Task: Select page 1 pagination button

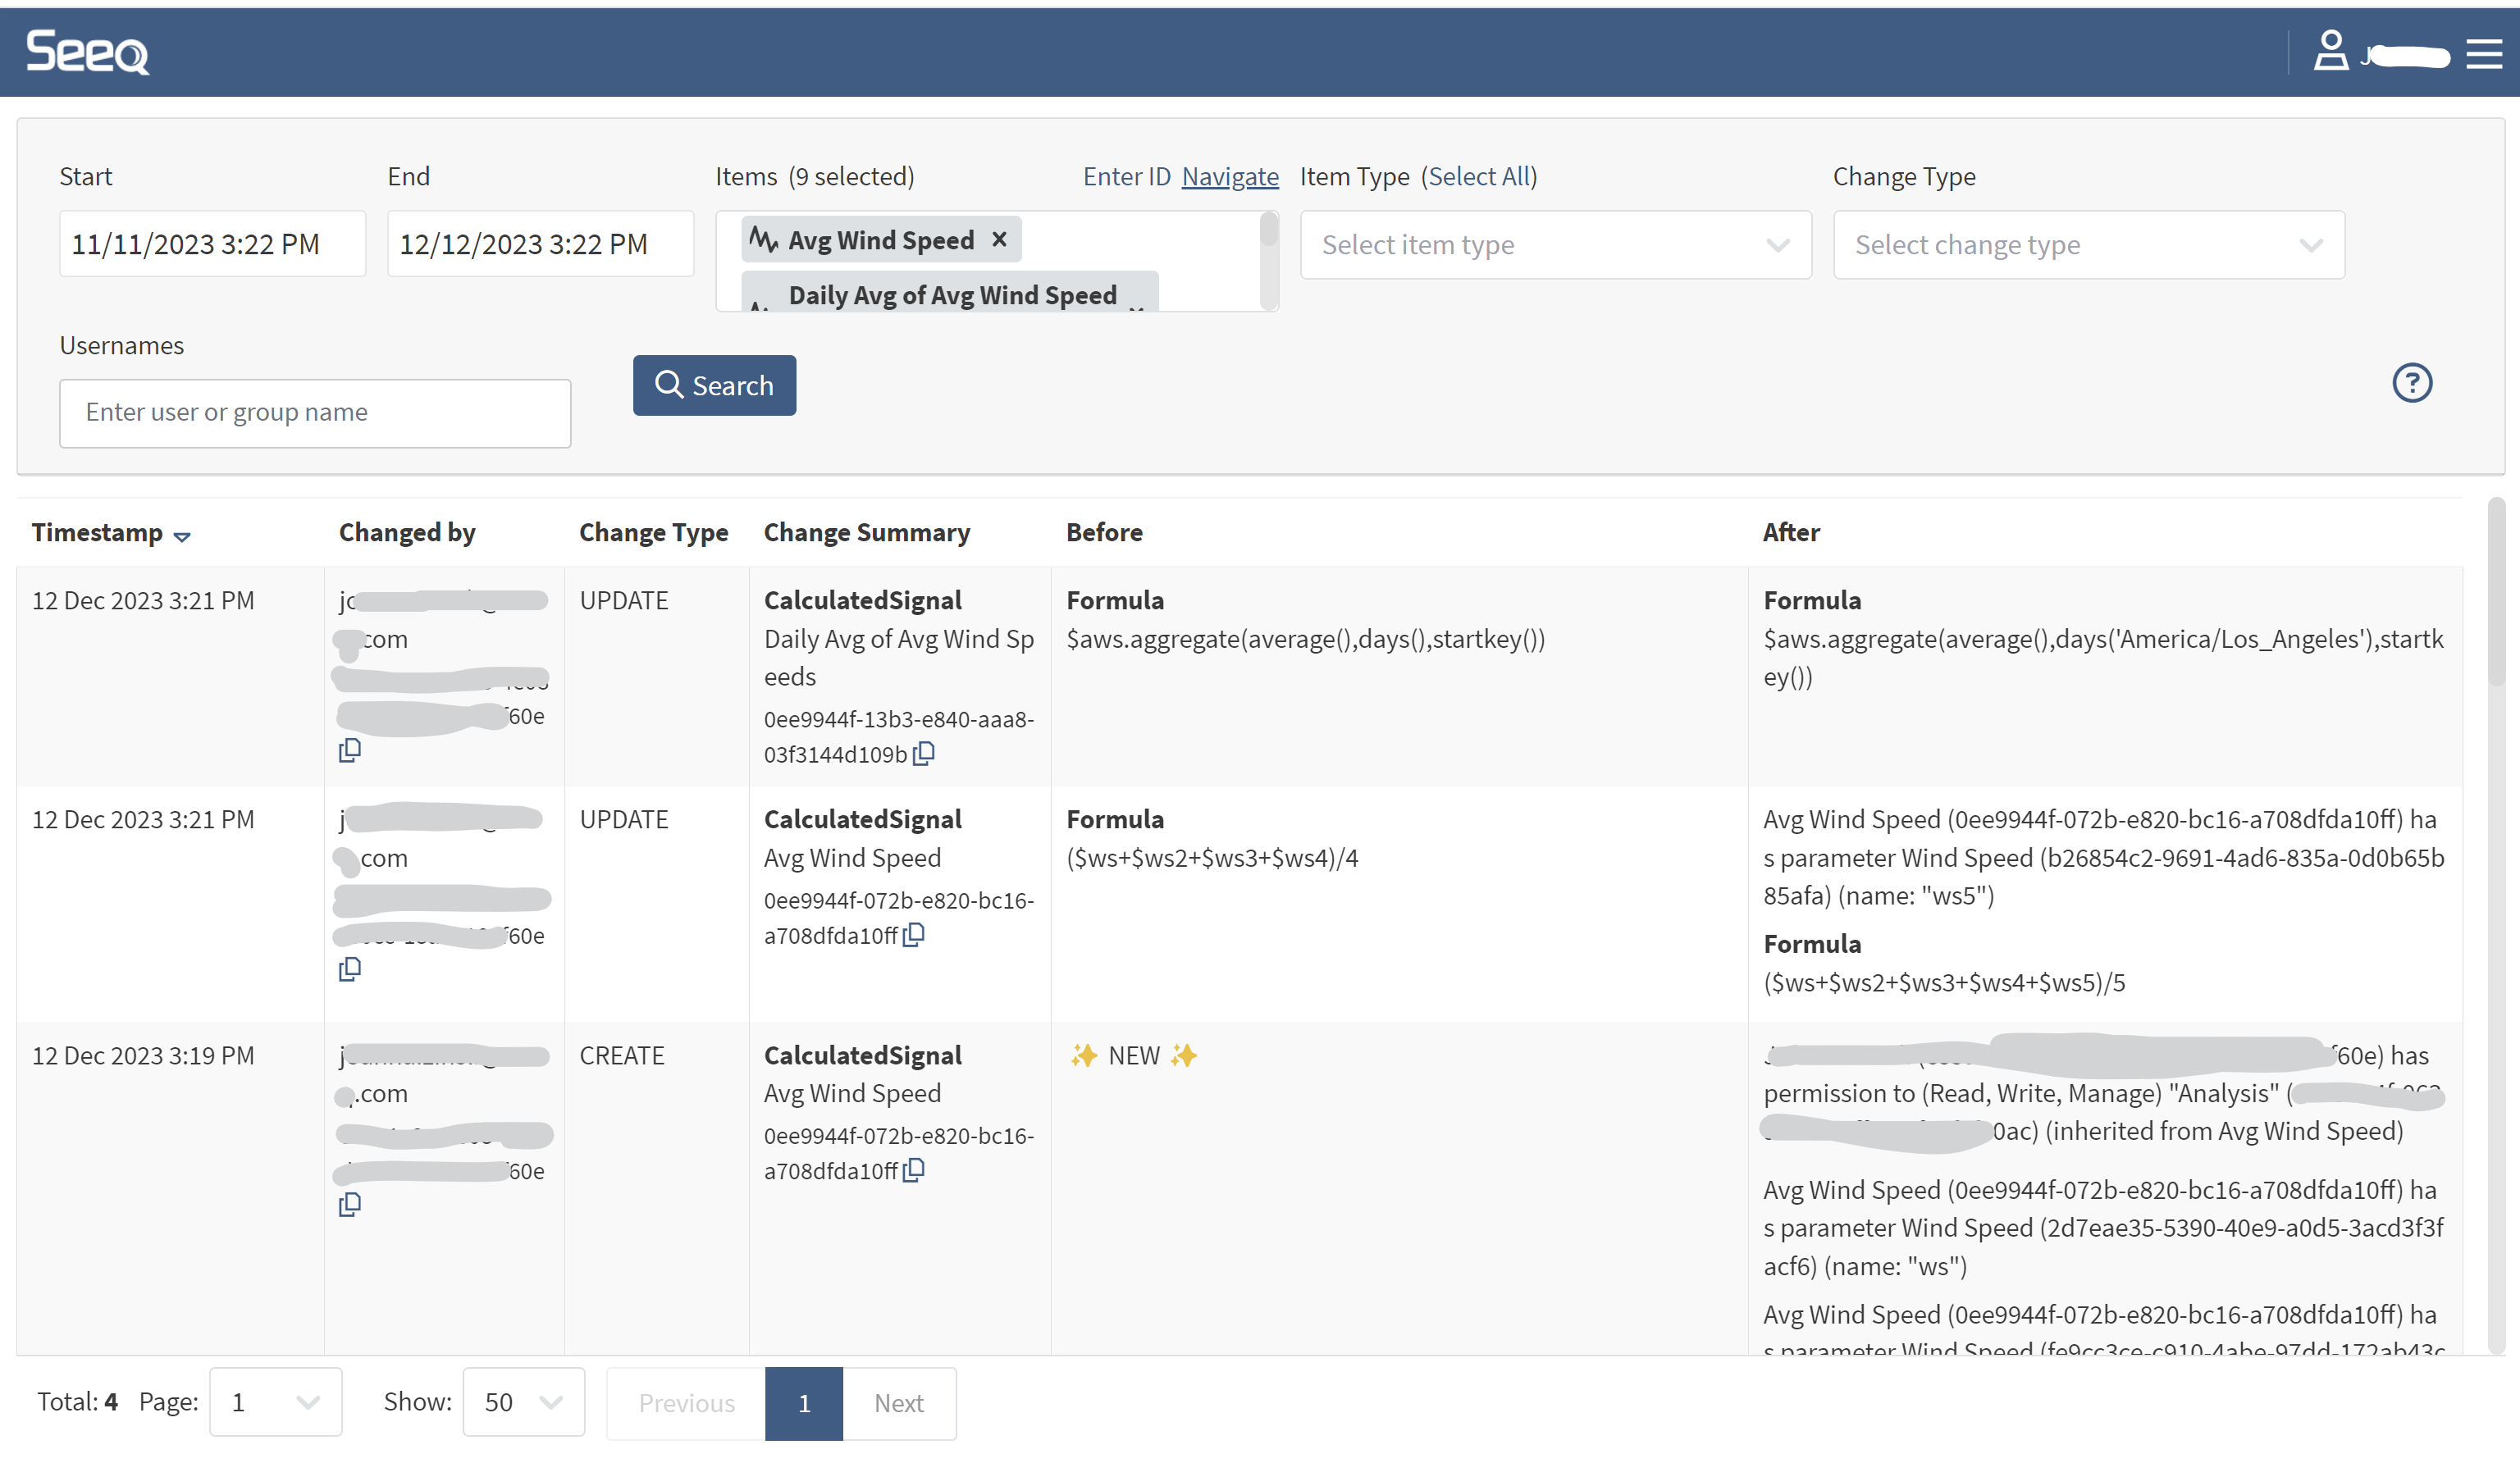Action: pos(804,1403)
